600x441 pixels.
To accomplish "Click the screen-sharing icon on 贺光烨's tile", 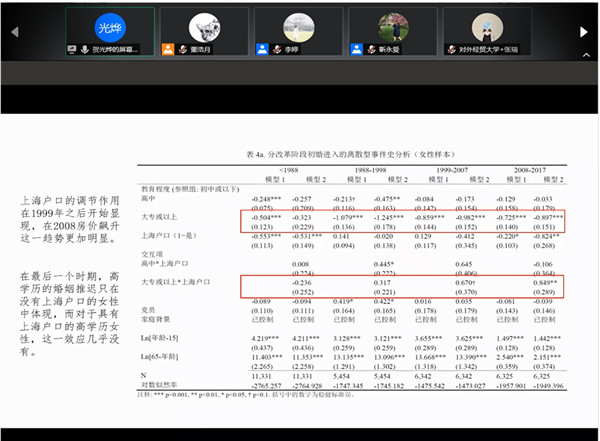I will tap(71, 48).
